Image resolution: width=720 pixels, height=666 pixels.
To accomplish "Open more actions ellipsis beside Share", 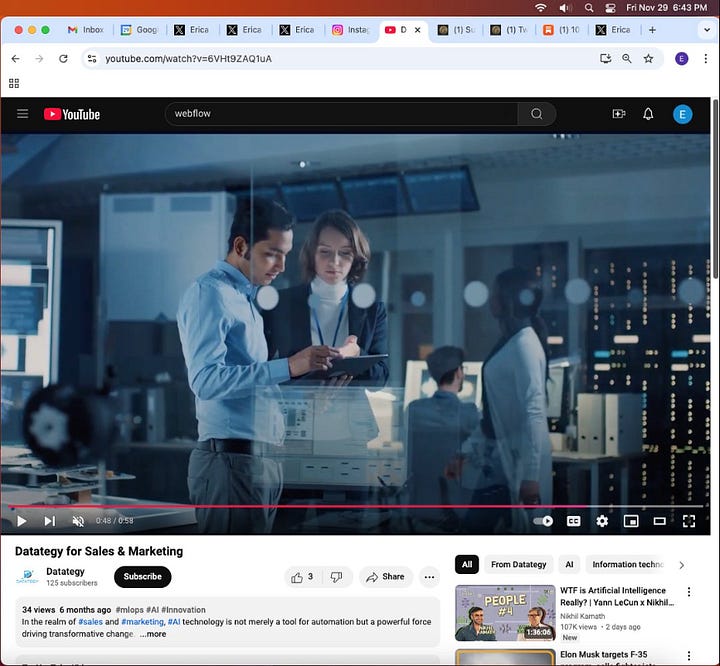I will pyautogui.click(x=429, y=577).
